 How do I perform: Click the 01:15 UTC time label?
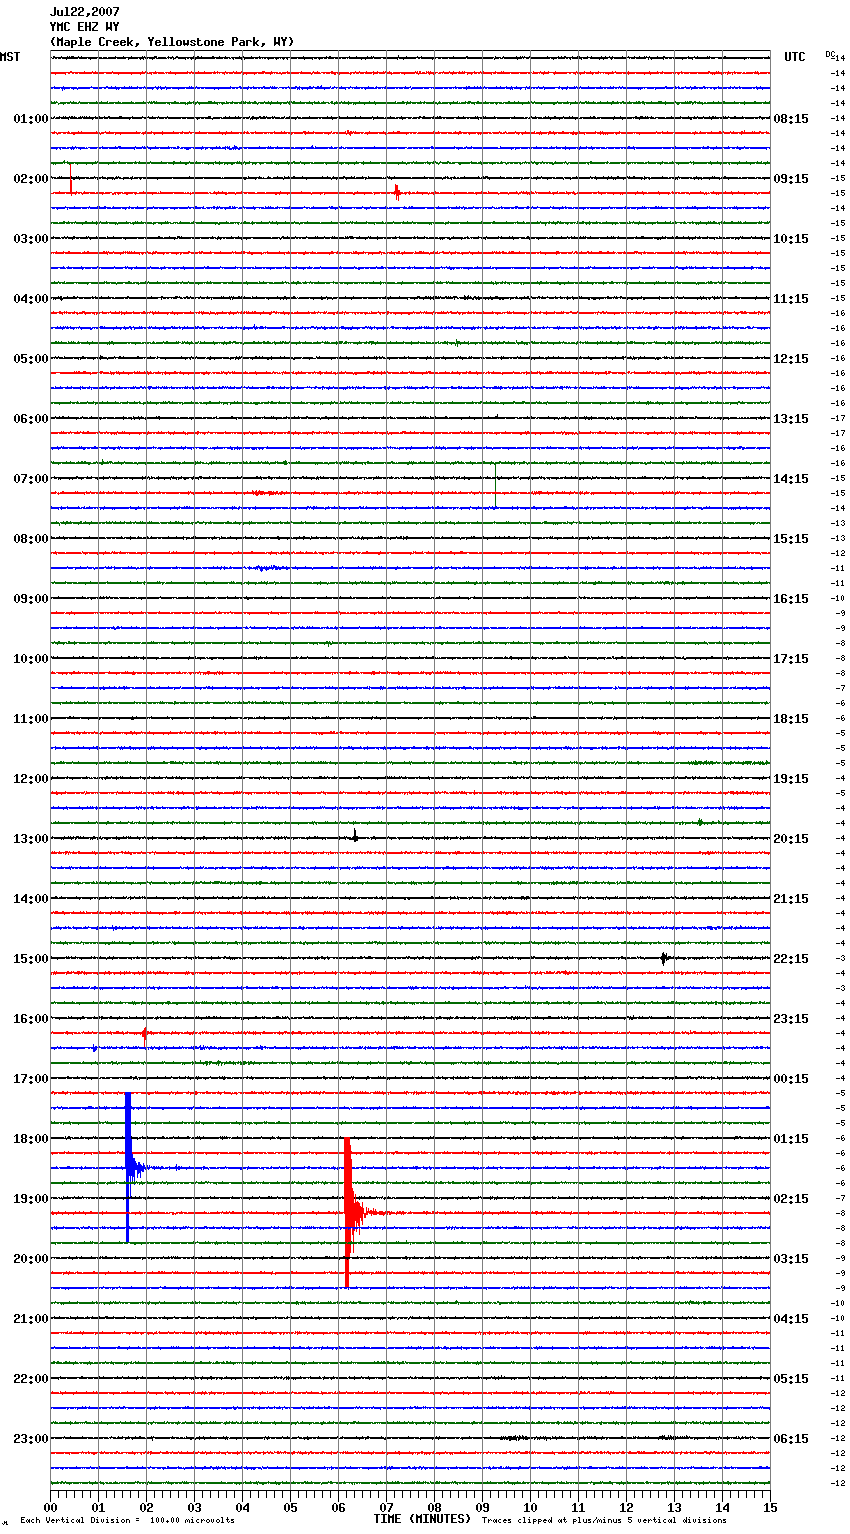pyautogui.click(x=791, y=1139)
